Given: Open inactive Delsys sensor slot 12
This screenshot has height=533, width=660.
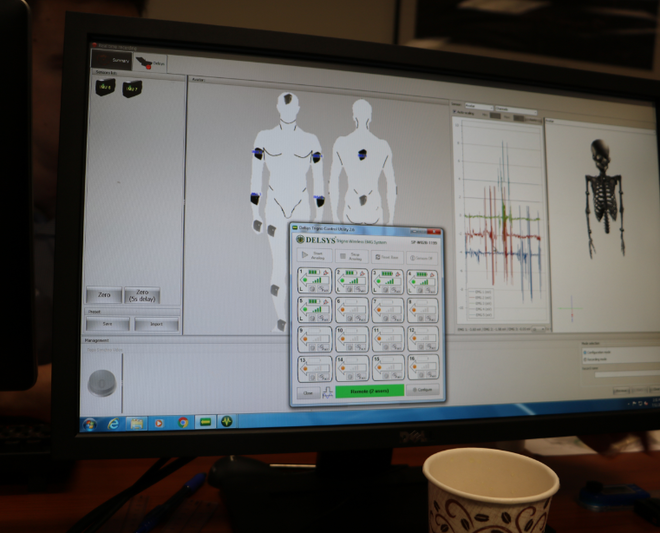Looking at the screenshot, I should [x=423, y=339].
